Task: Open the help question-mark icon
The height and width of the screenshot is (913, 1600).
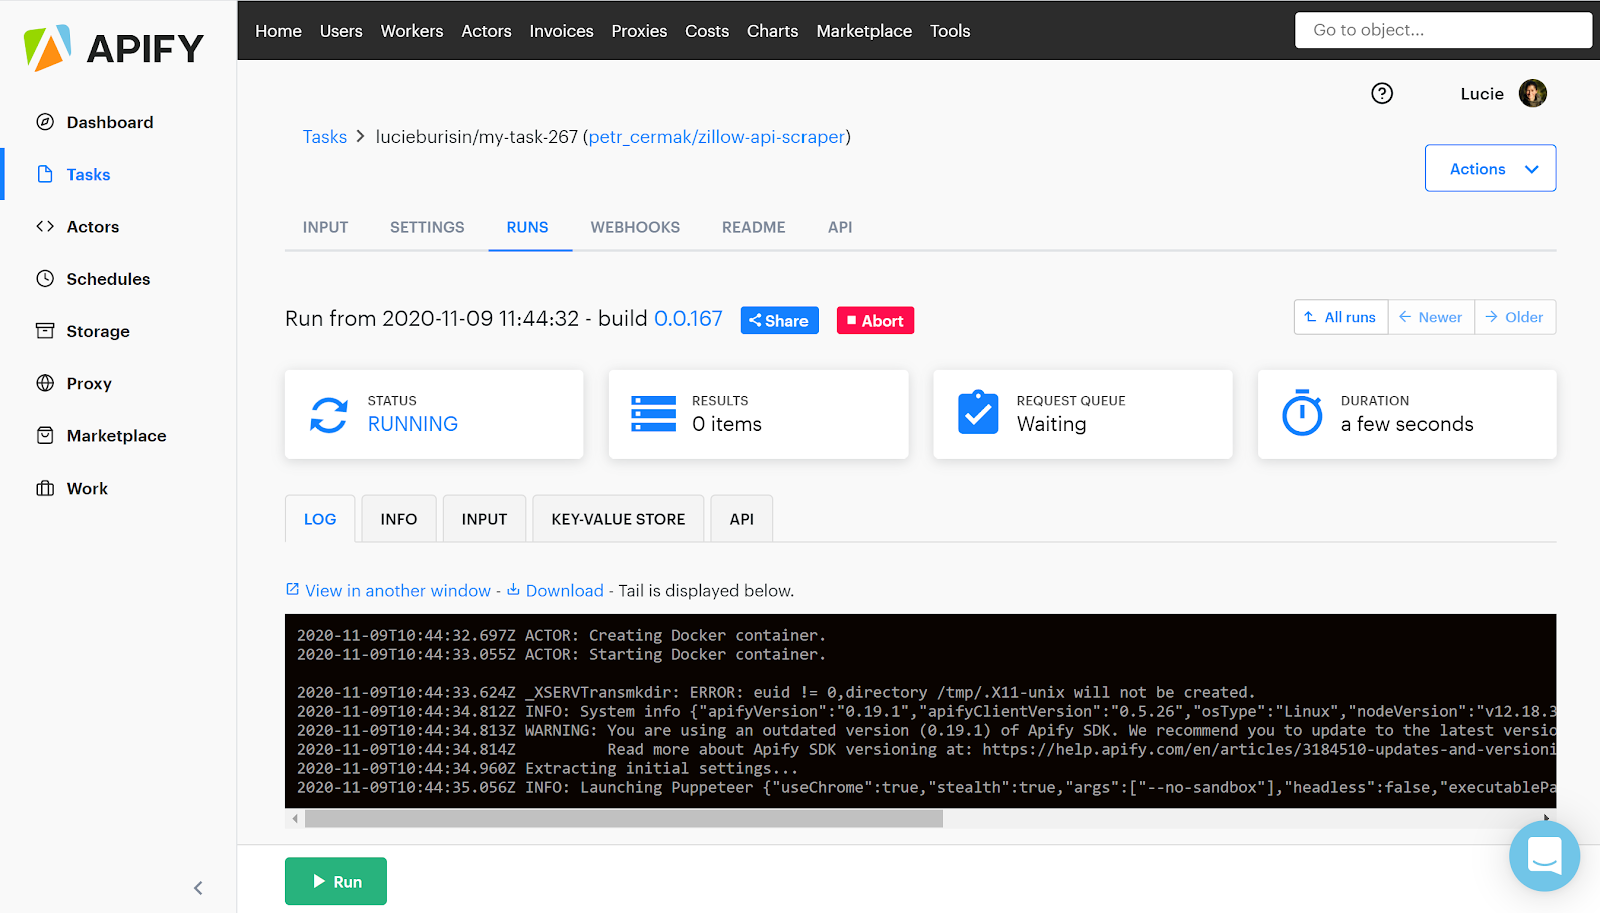Action: point(1382,93)
